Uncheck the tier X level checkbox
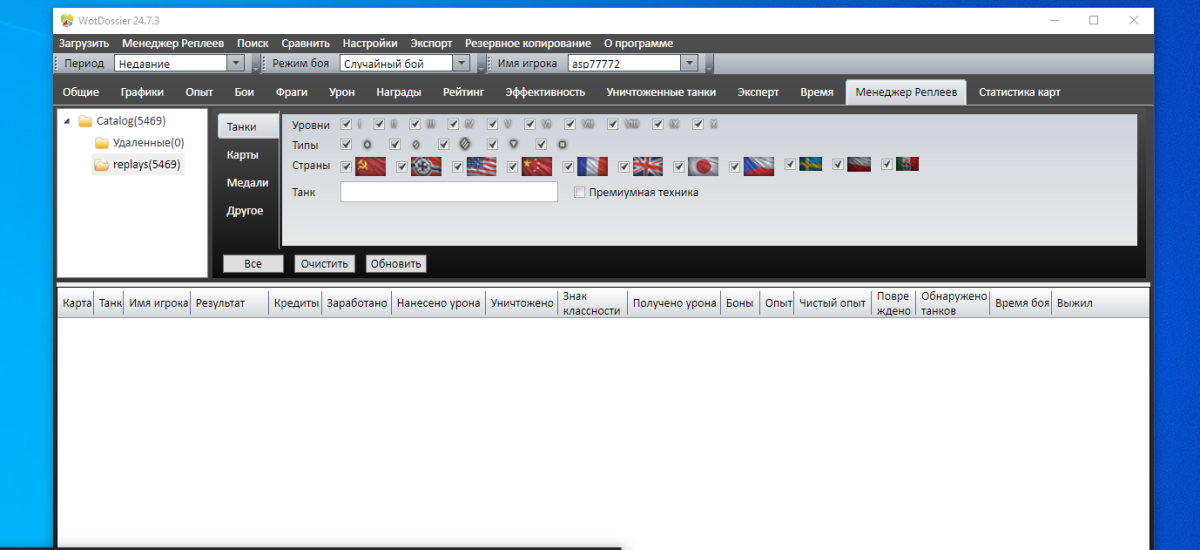The image size is (1200, 550). tap(698, 124)
